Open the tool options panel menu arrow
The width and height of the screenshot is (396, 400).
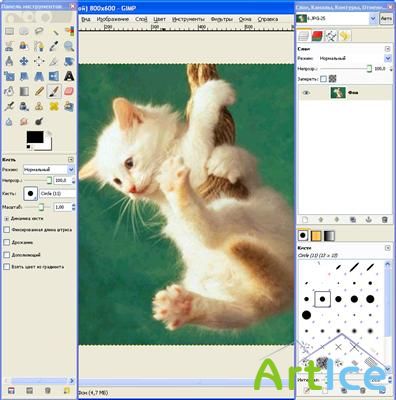[x=71, y=160]
